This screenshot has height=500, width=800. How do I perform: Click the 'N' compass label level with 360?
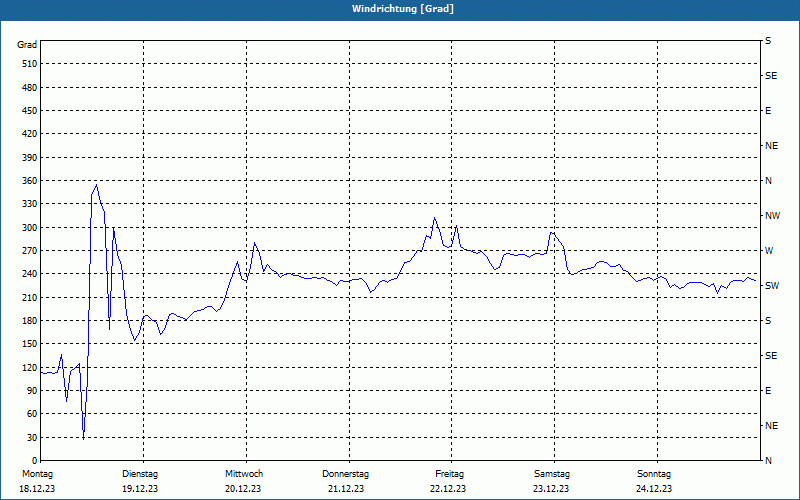click(769, 181)
